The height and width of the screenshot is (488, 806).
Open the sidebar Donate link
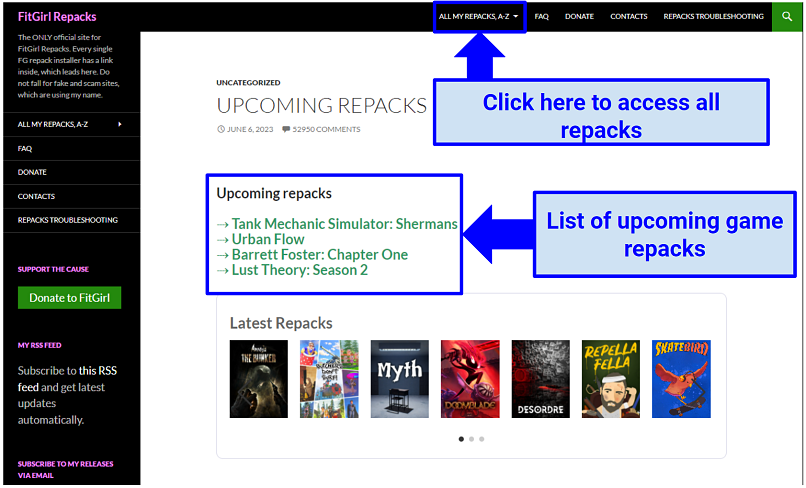[32, 172]
